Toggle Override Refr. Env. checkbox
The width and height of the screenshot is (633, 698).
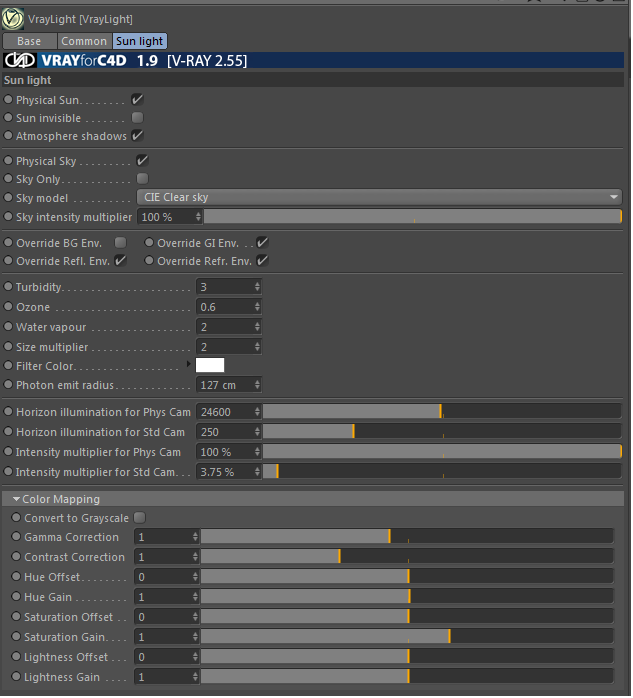(x=263, y=261)
